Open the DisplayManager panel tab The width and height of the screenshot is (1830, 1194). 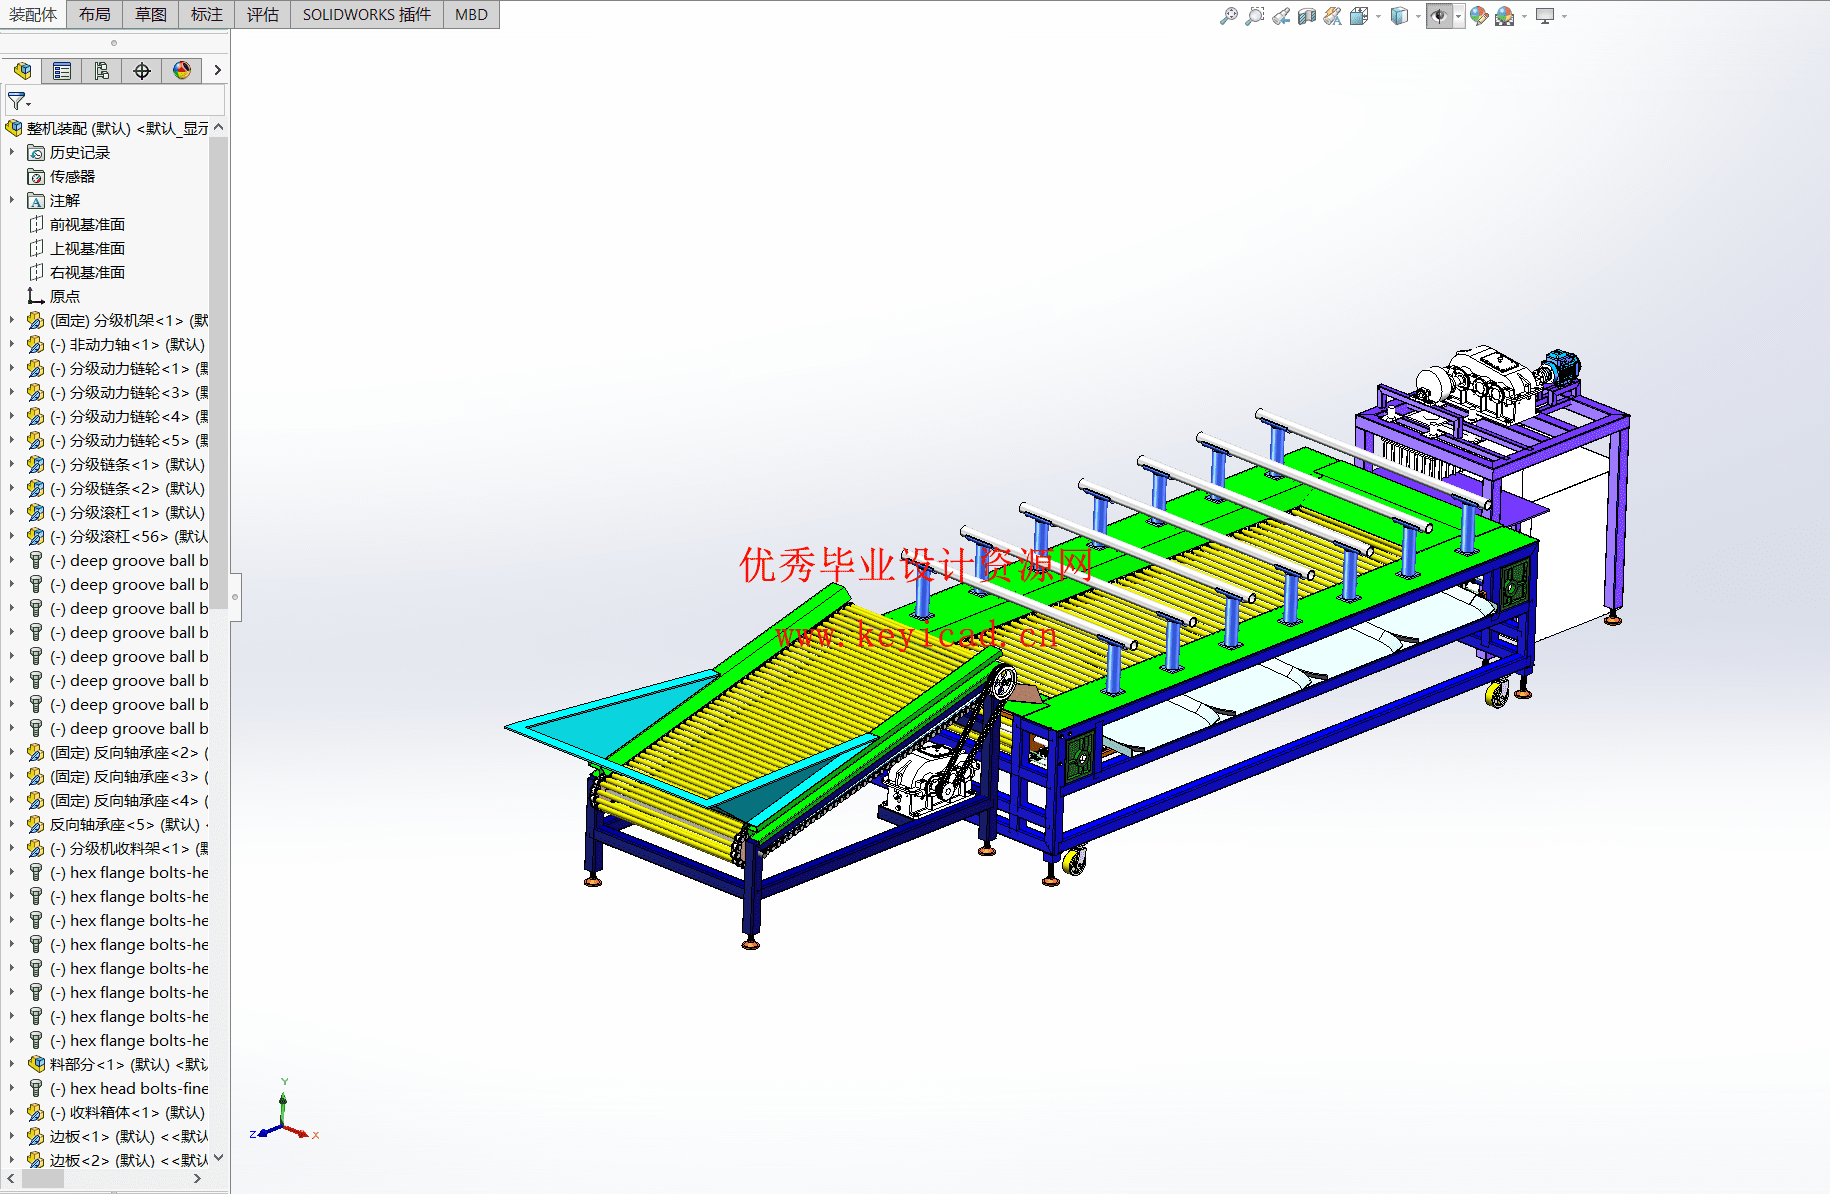coord(181,71)
